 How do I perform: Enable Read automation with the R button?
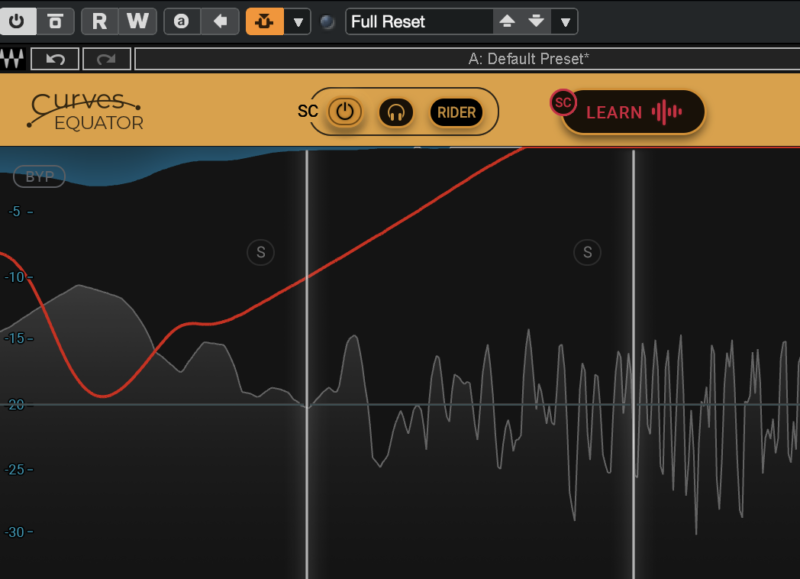click(99, 20)
